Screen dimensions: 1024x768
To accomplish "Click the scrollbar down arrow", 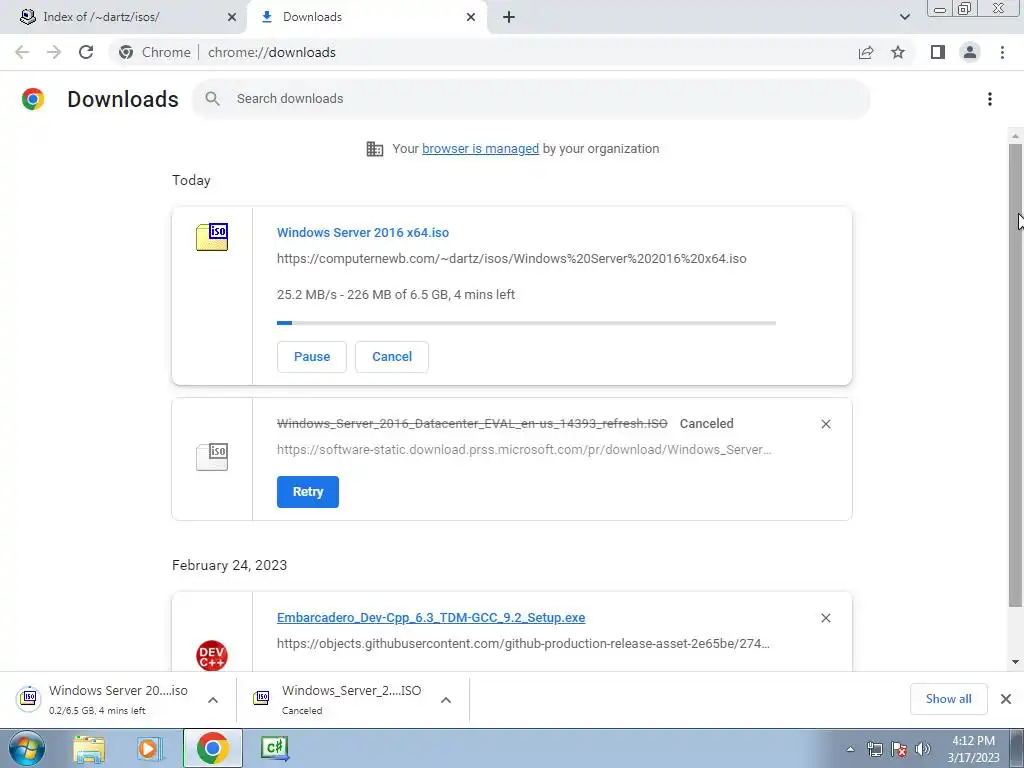I will [x=1015, y=662].
